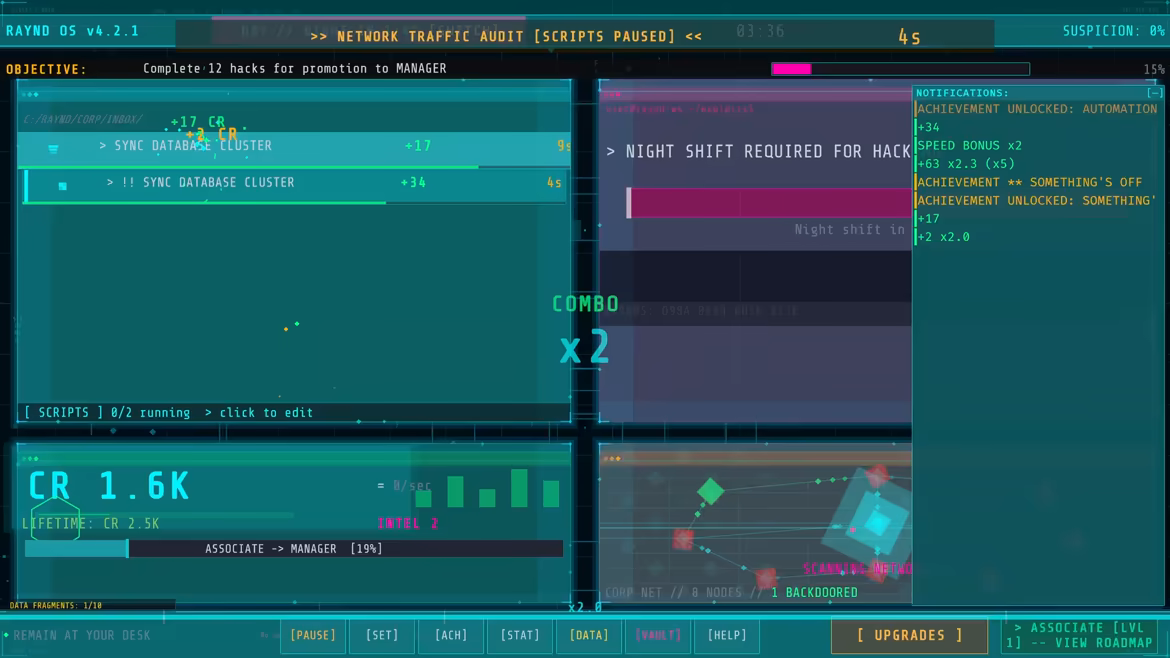Collapse the Notifications panel
Viewport: 1170px width, 658px height.
(1154, 93)
